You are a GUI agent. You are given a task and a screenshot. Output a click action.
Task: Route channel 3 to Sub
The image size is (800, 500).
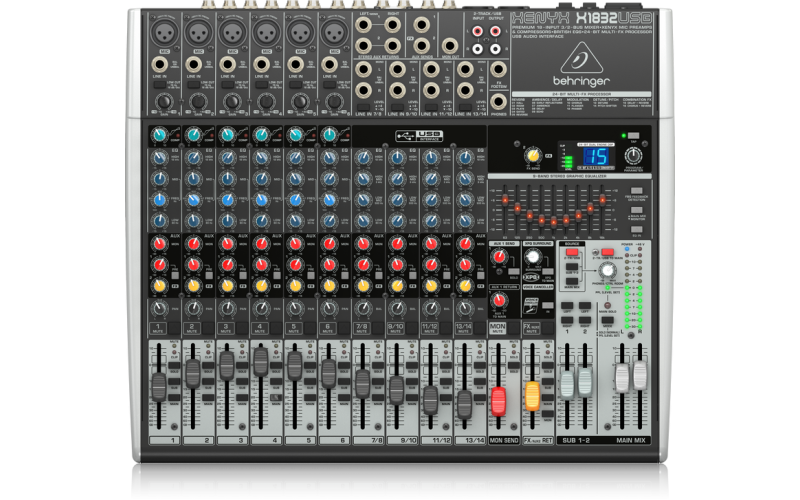coord(242,381)
